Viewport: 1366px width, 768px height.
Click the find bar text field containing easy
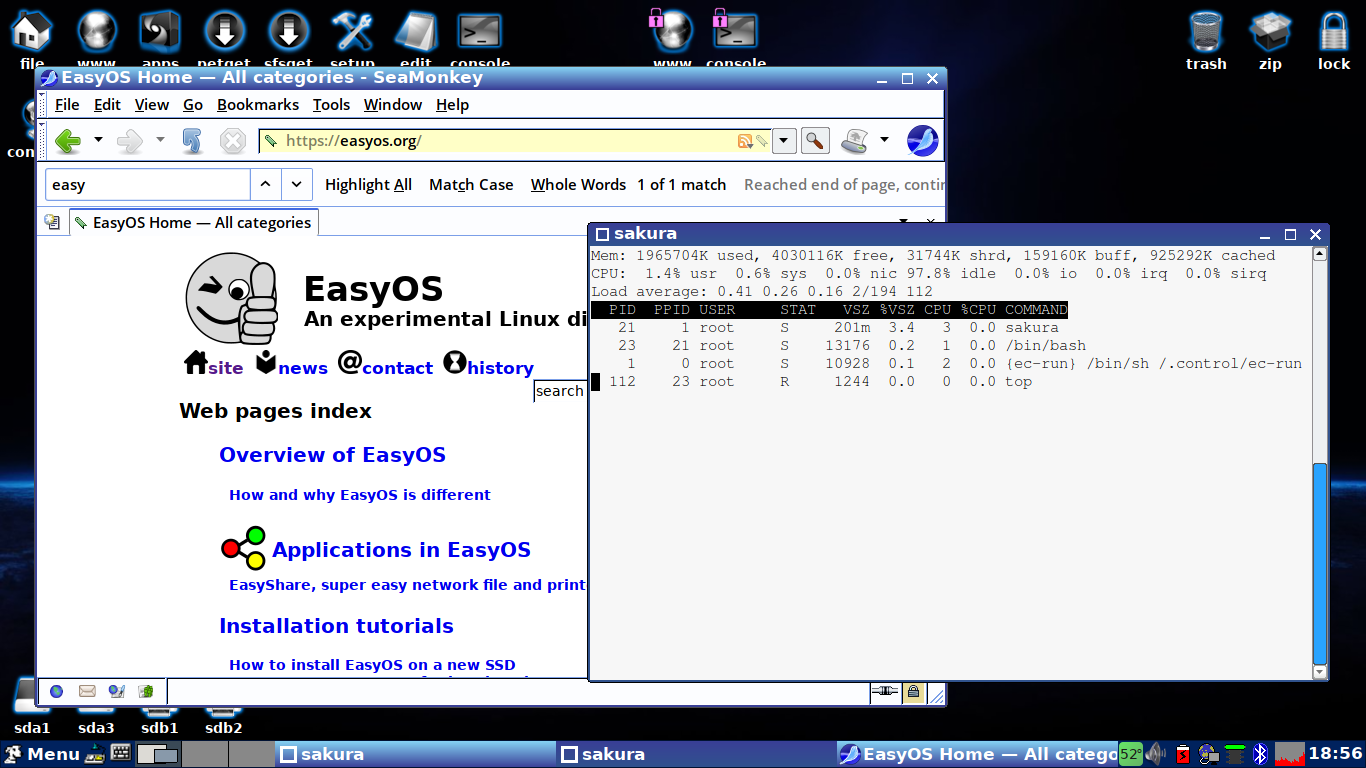click(x=148, y=185)
